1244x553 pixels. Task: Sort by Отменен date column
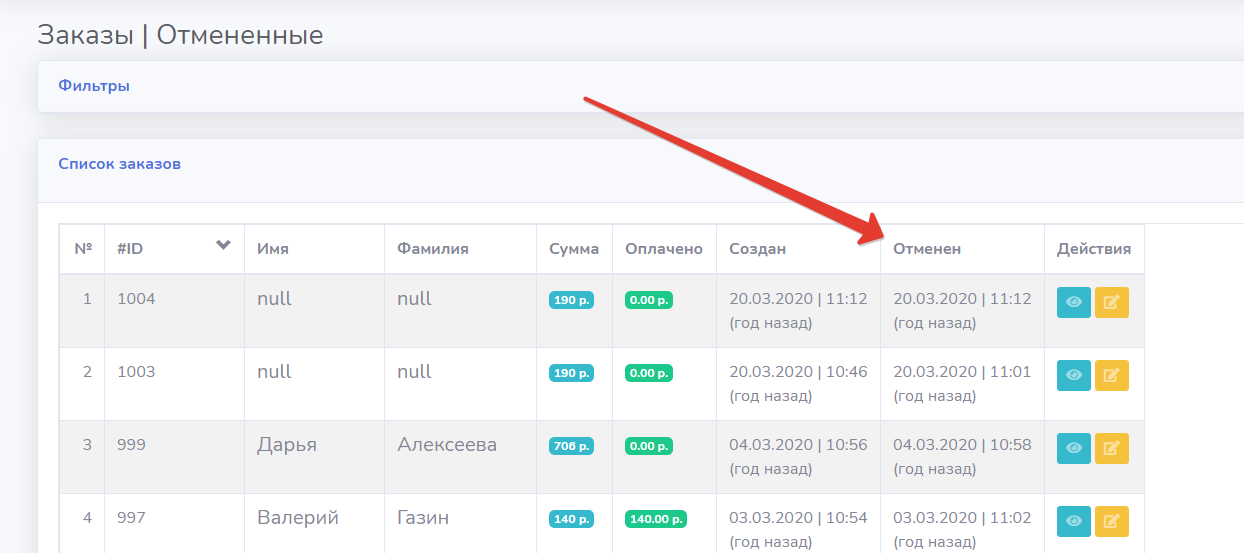click(927, 249)
